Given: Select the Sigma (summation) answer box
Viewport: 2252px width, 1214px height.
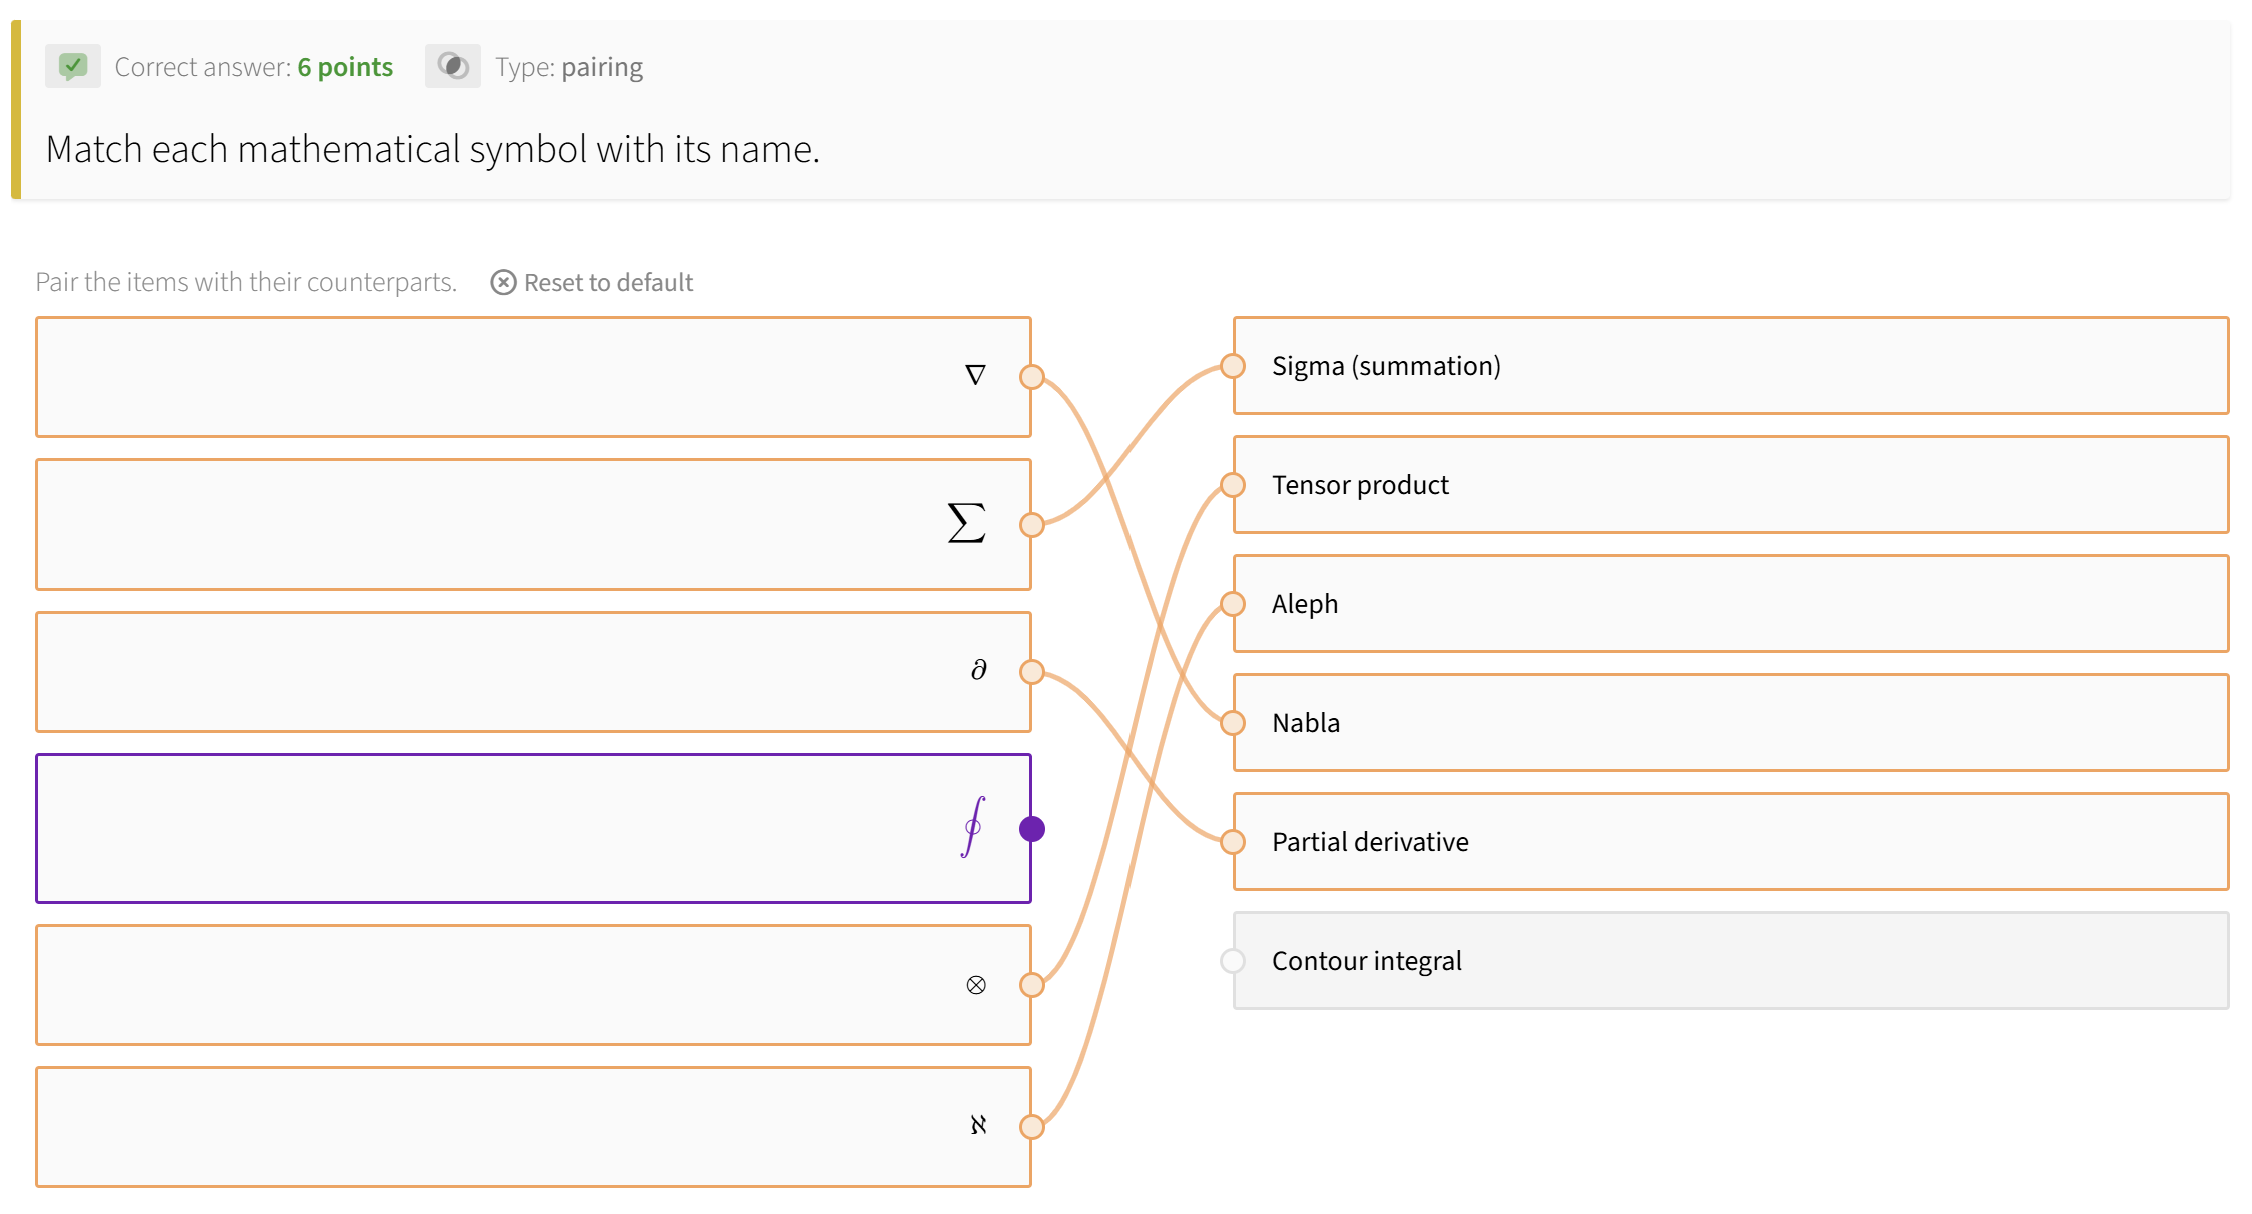Looking at the screenshot, I should pyautogui.click(x=1730, y=365).
